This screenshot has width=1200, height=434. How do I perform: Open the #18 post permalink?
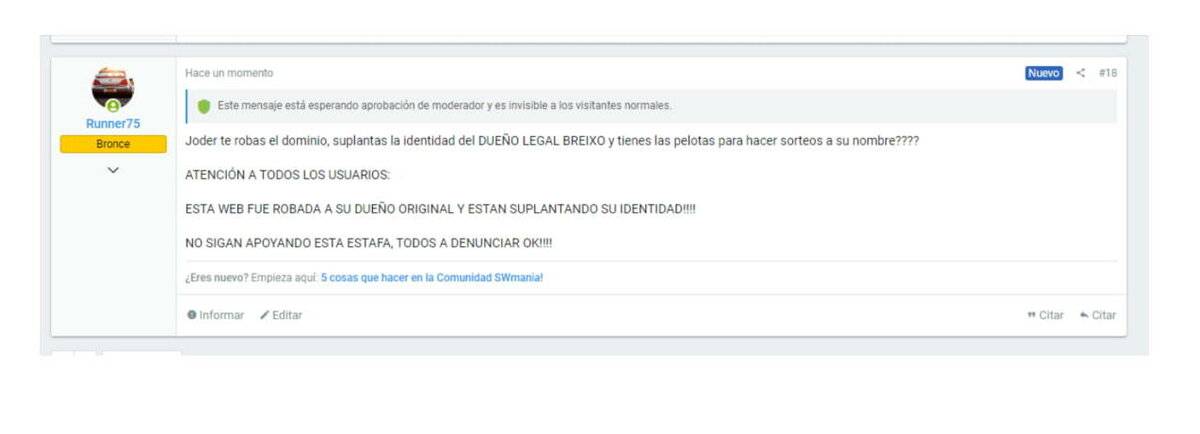[1107, 73]
